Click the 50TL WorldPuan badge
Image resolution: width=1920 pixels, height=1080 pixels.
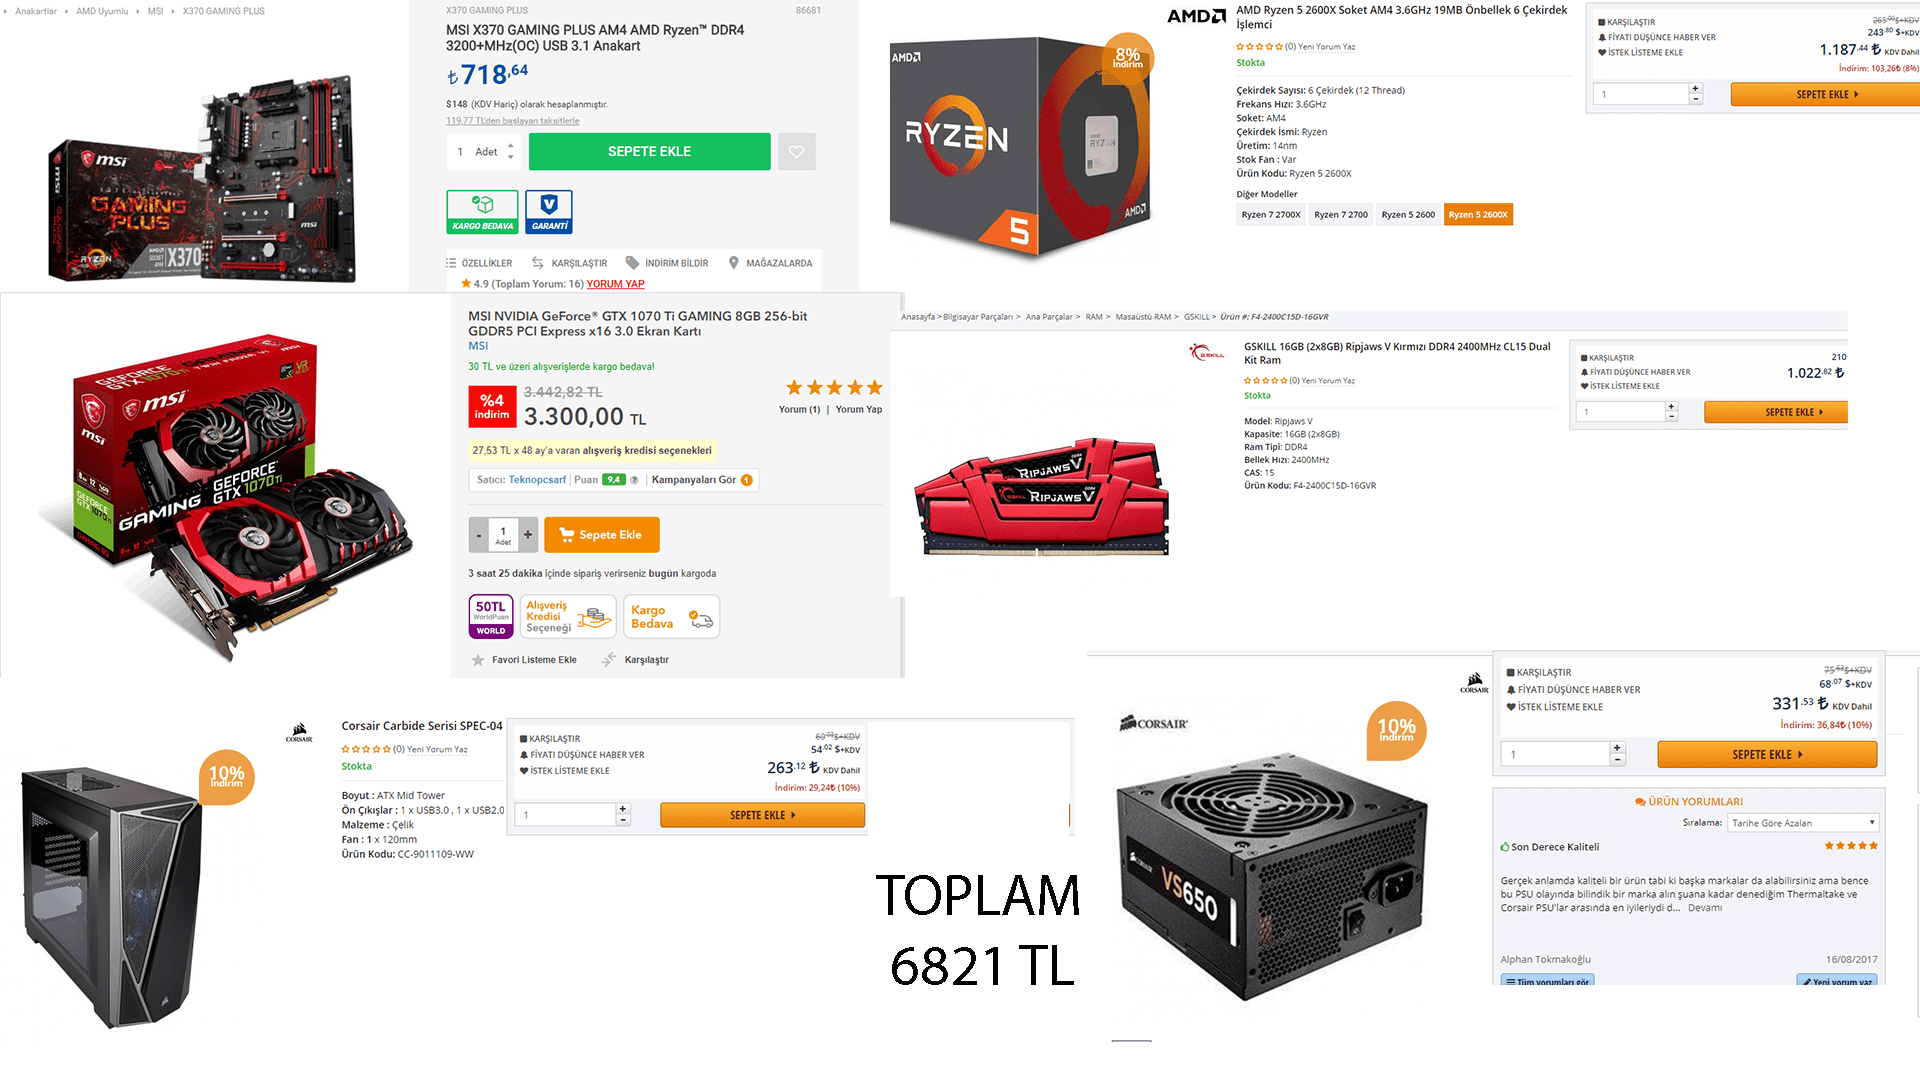(x=491, y=616)
